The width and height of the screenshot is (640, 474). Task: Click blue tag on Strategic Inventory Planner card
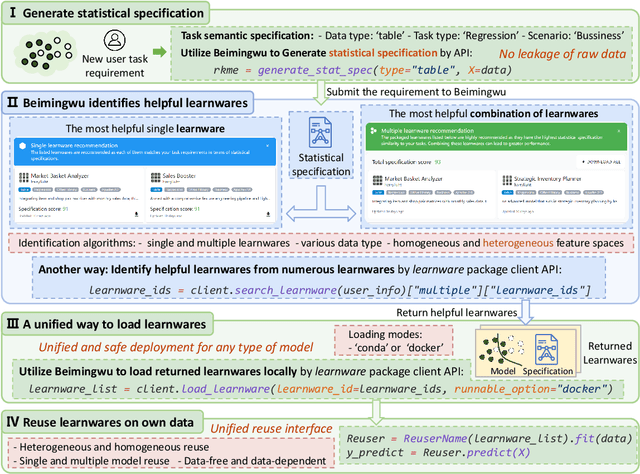[508, 192]
